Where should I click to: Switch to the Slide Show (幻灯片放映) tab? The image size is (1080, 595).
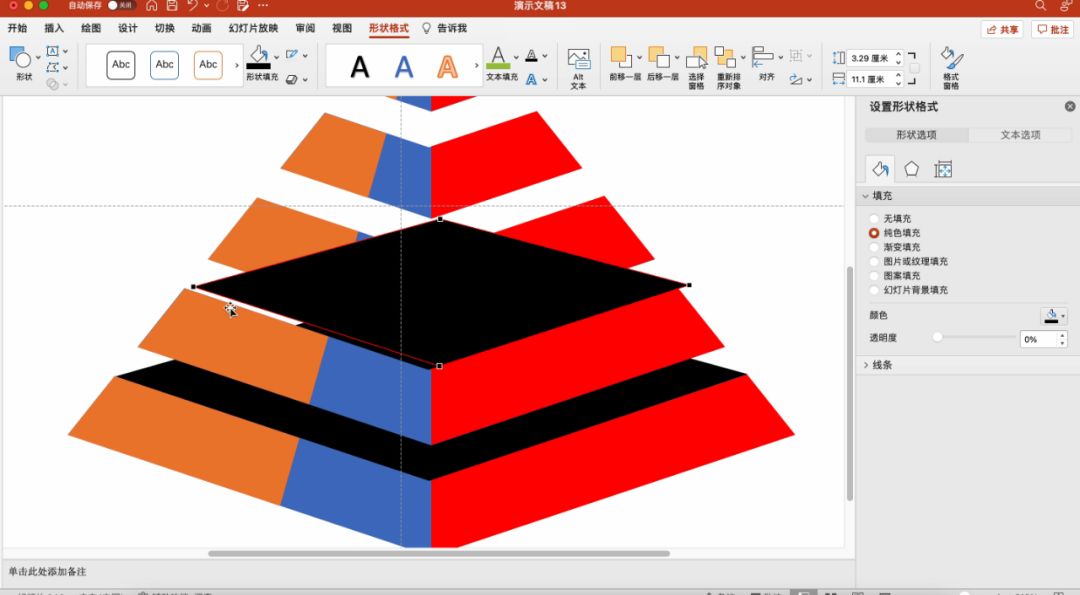pos(253,28)
